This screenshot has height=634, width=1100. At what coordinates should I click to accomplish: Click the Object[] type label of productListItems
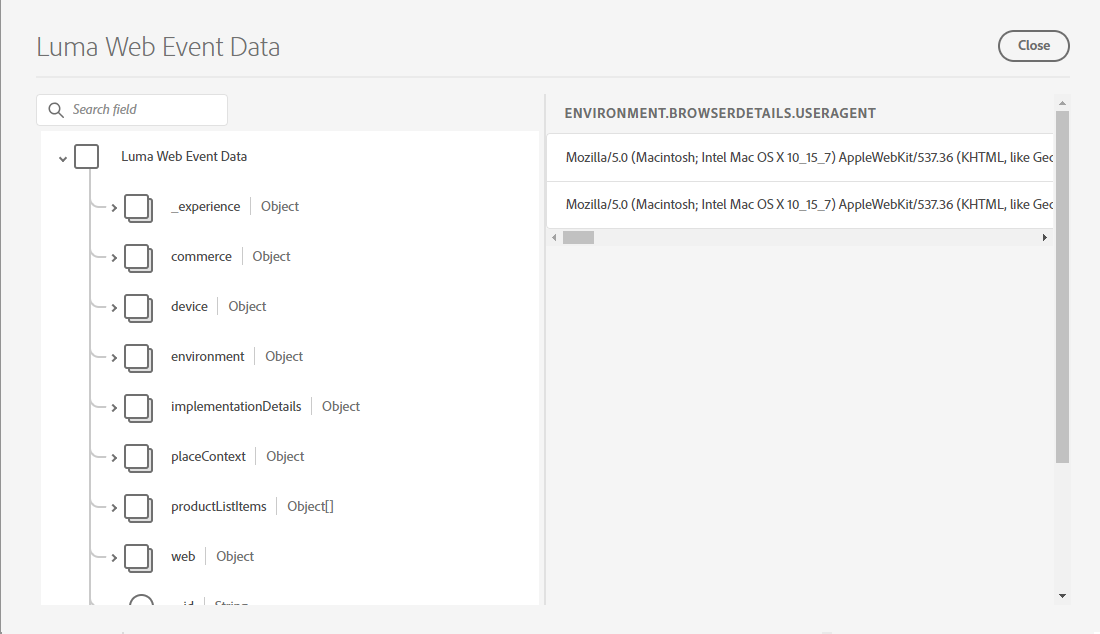click(x=310, y=506)
